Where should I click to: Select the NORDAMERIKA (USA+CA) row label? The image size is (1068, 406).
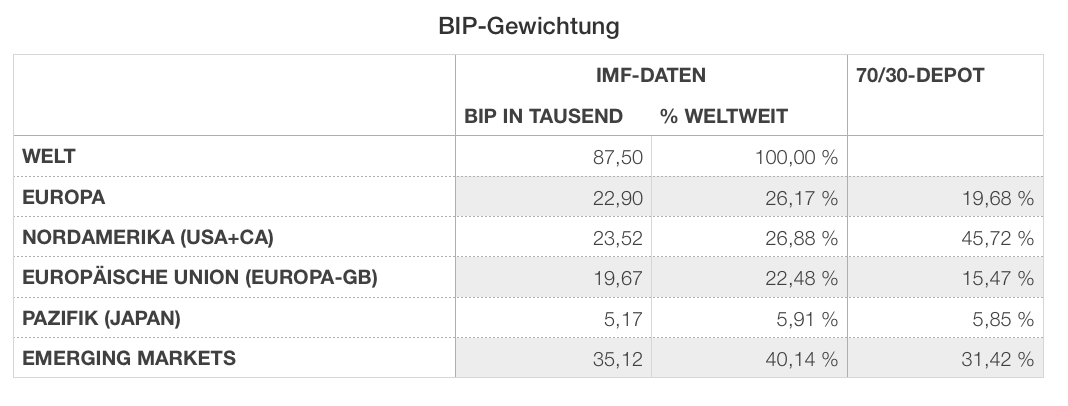tap(147, 238)
